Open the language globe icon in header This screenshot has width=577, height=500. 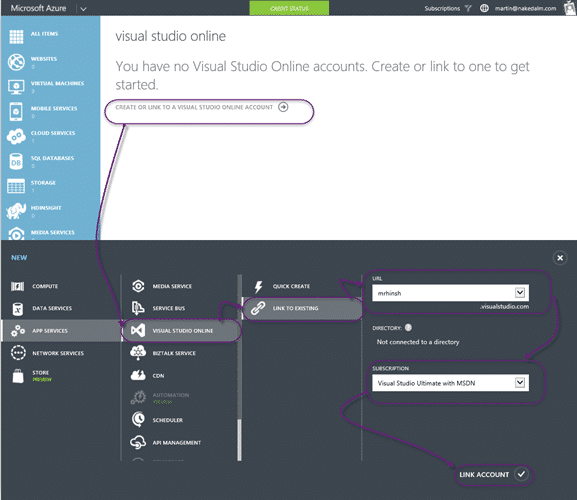click(484, 8)
